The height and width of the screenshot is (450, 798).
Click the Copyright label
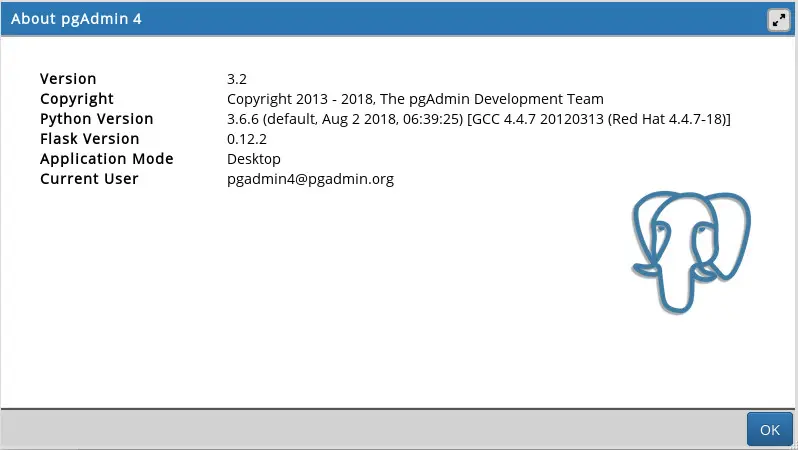(77, 99)
